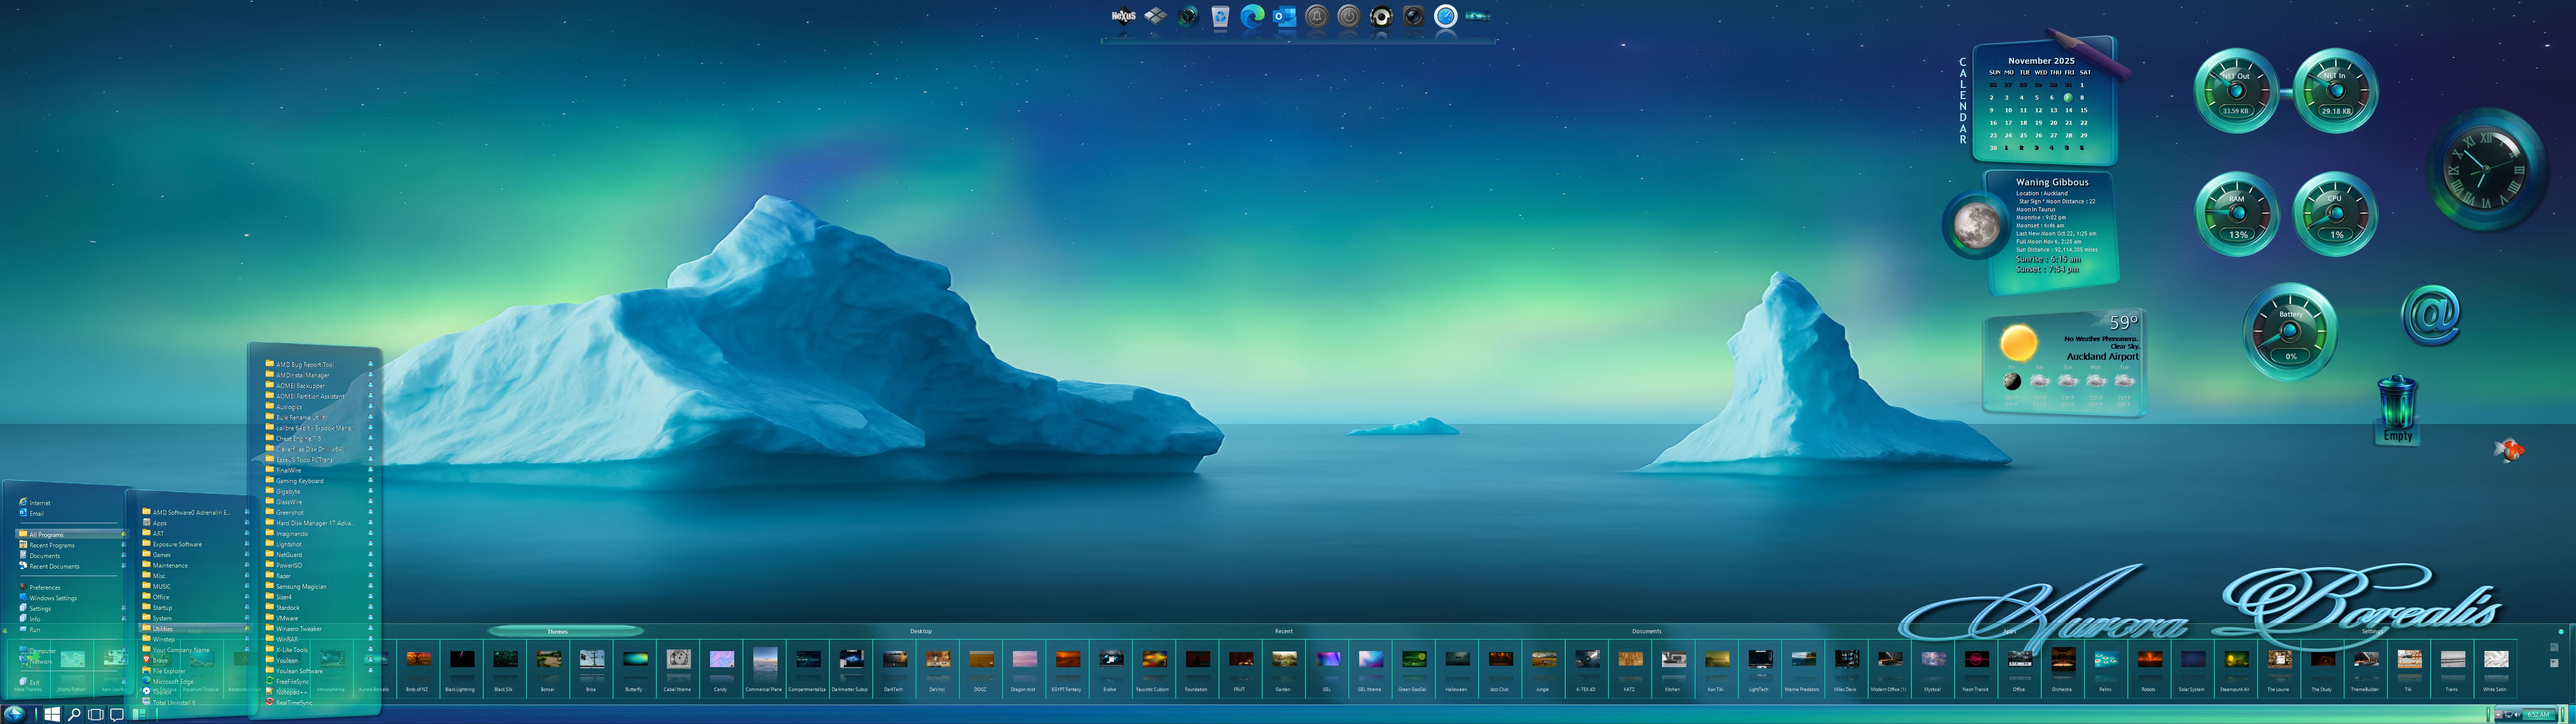Switch to the Desktop tab in the shelf
2576x724 pixels.
pyautogui.click(x=920, y=631)
